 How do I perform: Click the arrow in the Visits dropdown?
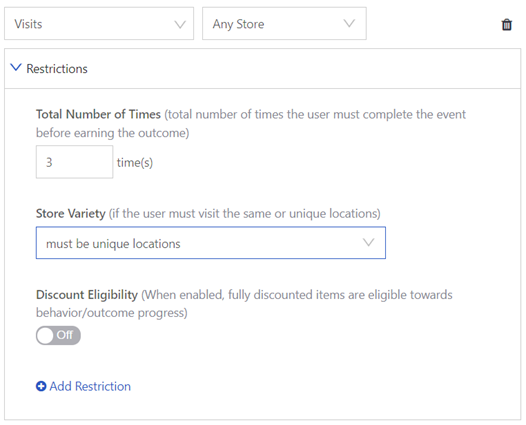click(180, 24)
